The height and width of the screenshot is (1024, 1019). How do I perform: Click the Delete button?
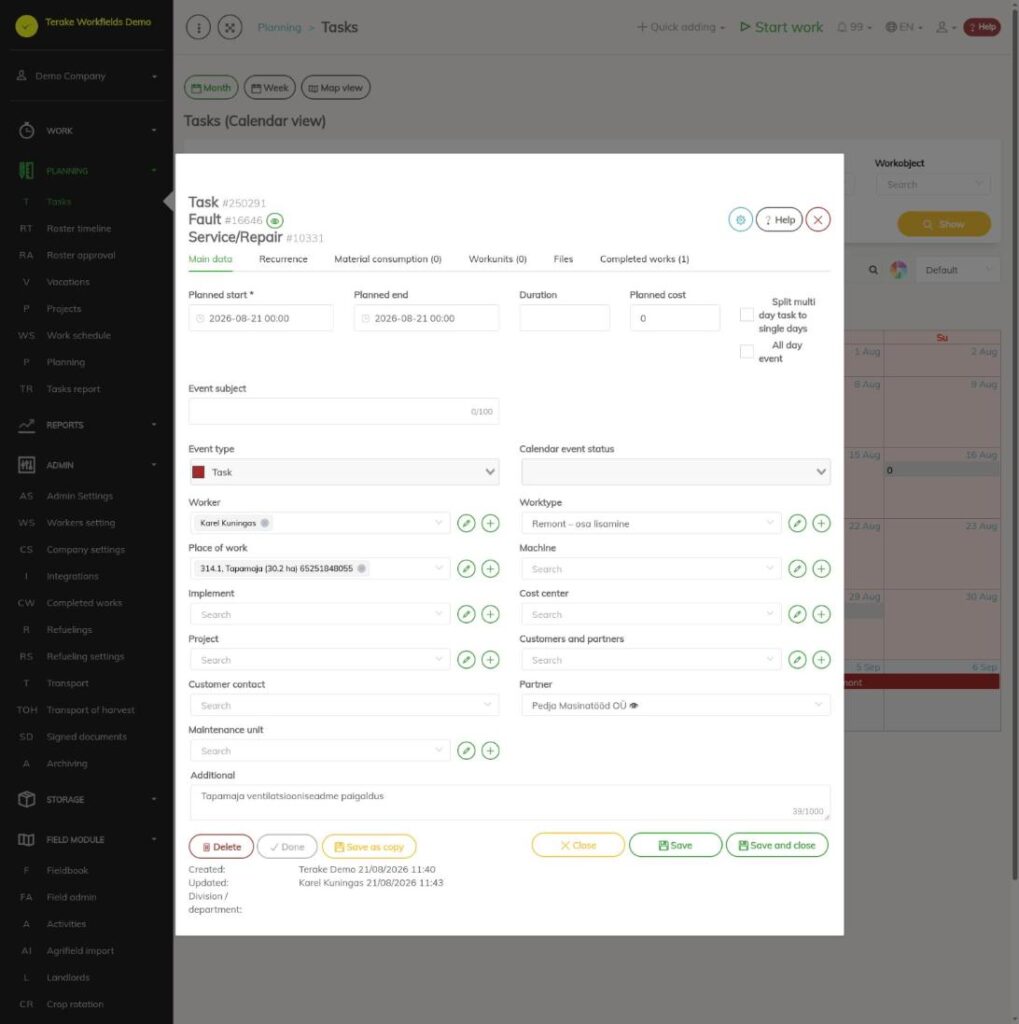[x=221, y=846]
